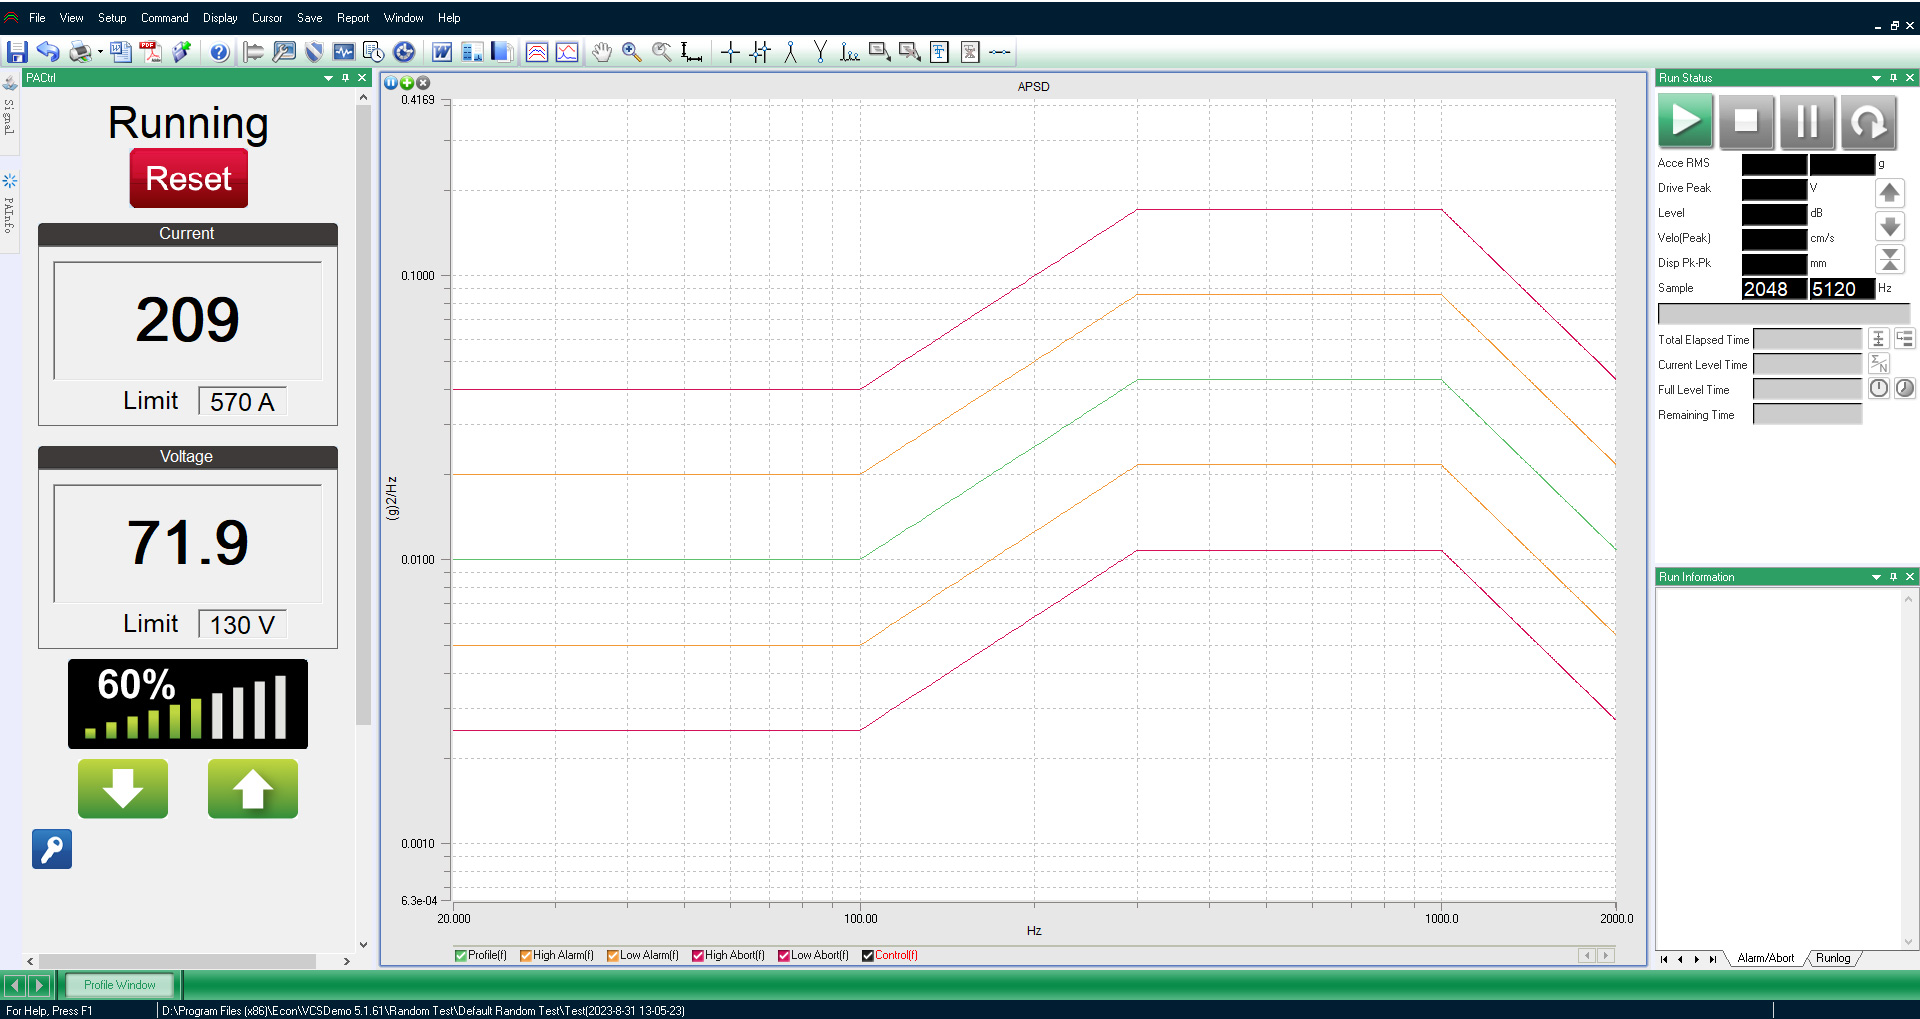The height and width of the screenshot is (1019, 1920).
Task: Click the Profile Window button
Action: 119,985
